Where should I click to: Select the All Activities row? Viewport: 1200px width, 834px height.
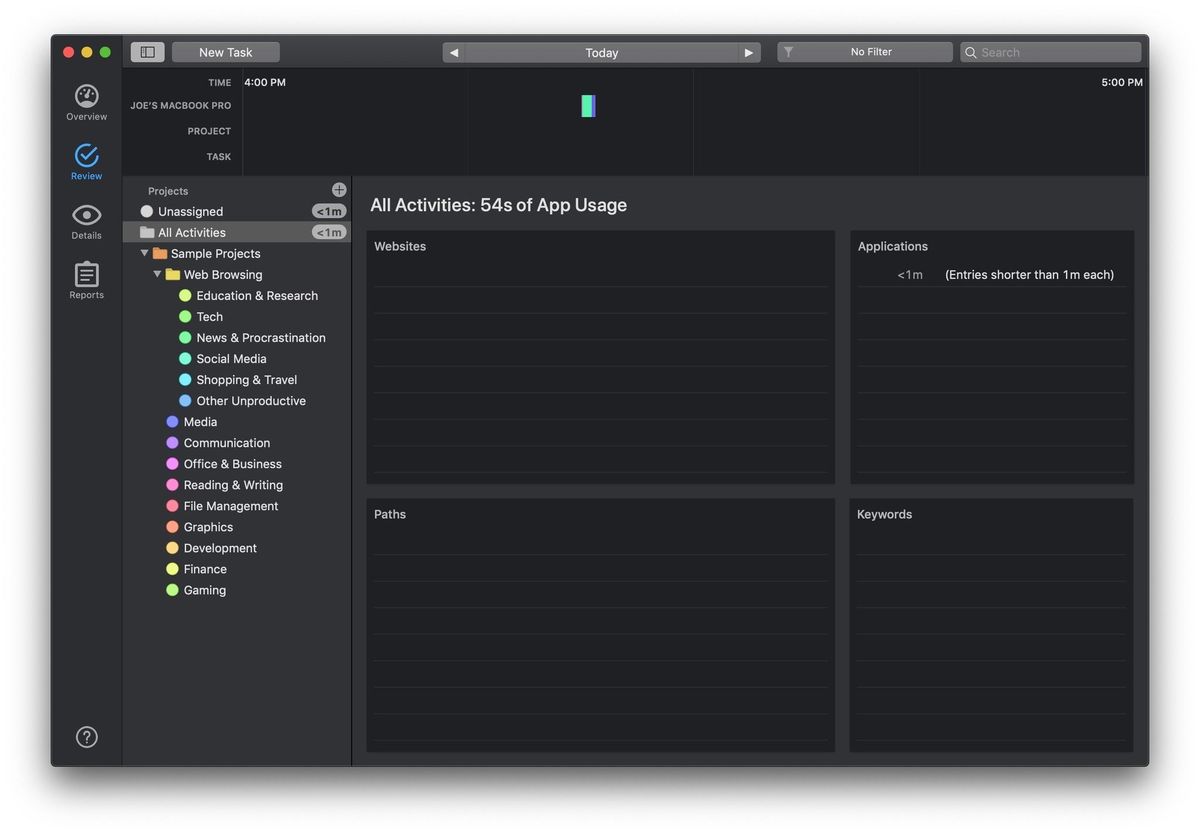(237, 232)
